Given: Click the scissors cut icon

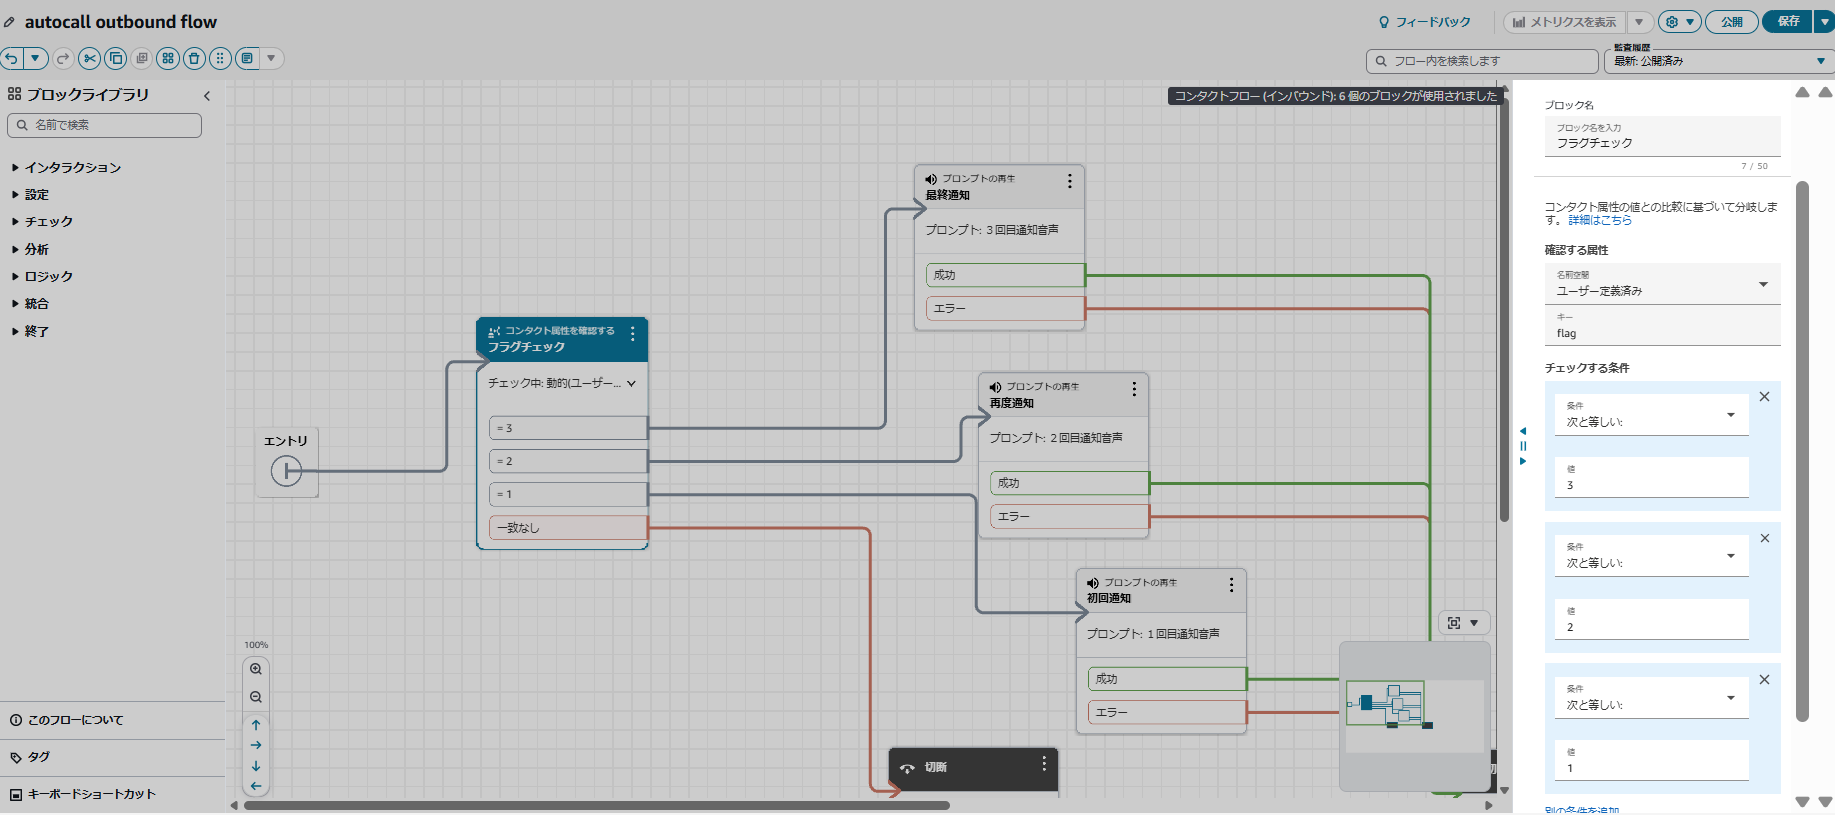Looking at the screenshot, I should [90, 59].
